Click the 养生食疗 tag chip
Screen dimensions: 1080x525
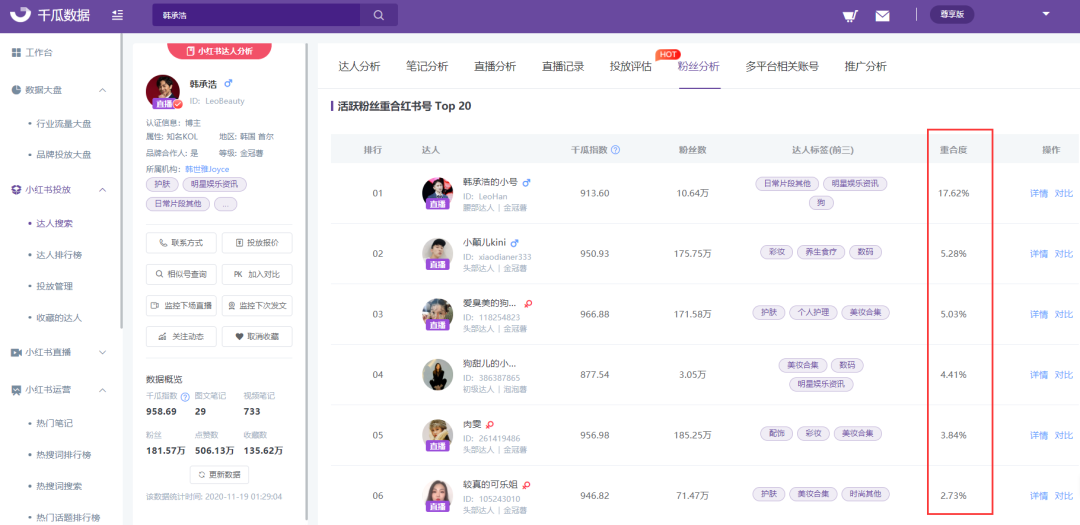pyautogui.click(x=820, y=253)
